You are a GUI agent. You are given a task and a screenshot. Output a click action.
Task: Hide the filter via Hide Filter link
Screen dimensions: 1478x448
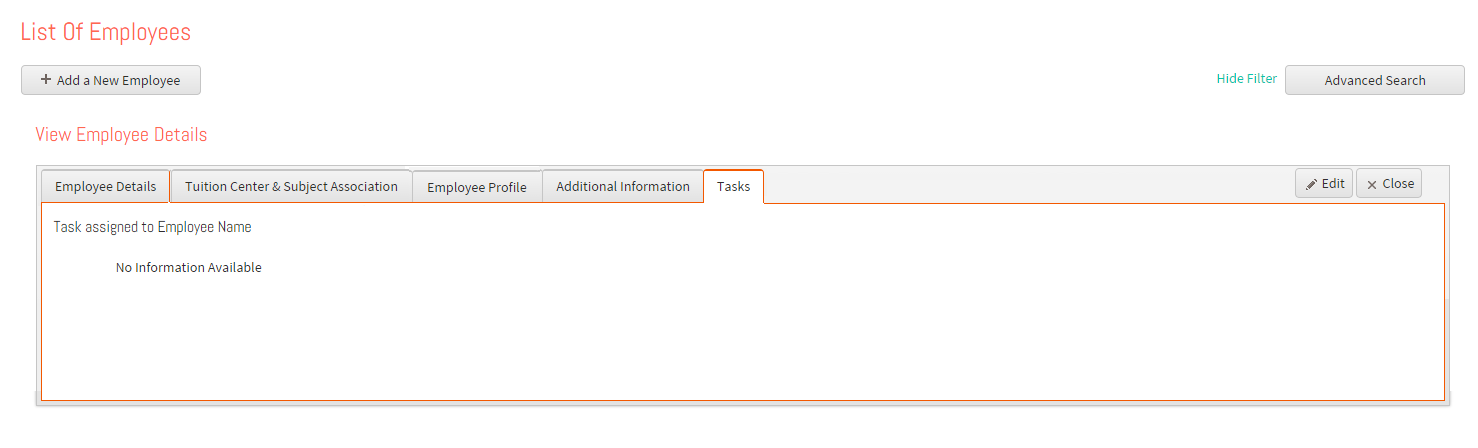(1246, 78)
